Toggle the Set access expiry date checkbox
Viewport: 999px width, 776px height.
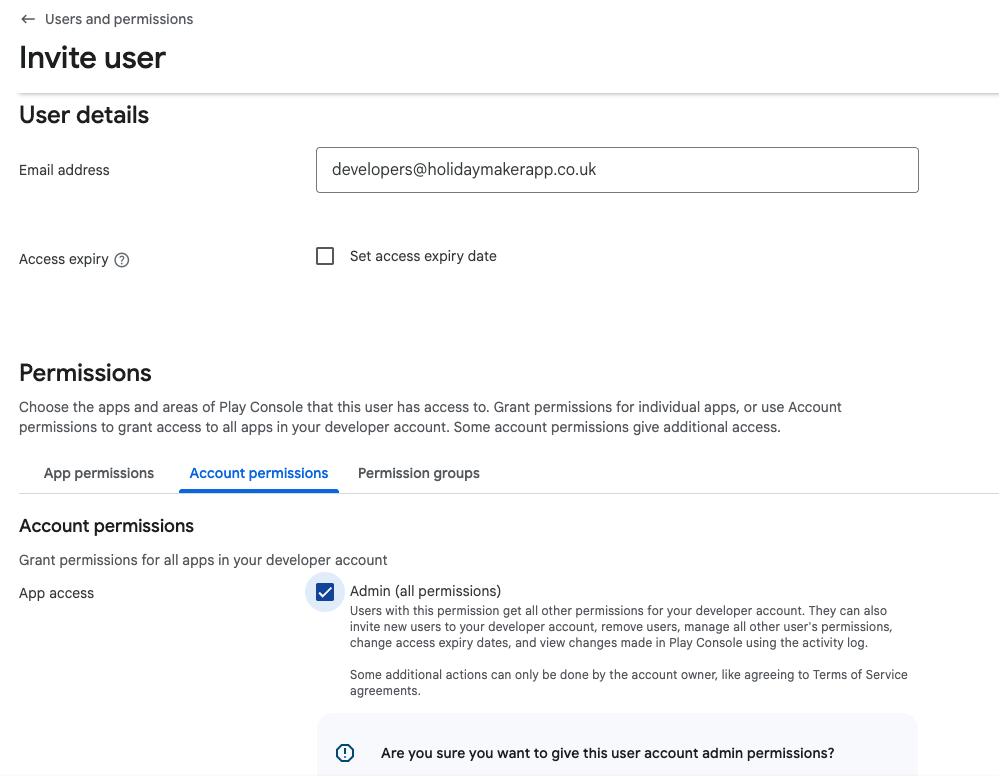click(324, 255)
